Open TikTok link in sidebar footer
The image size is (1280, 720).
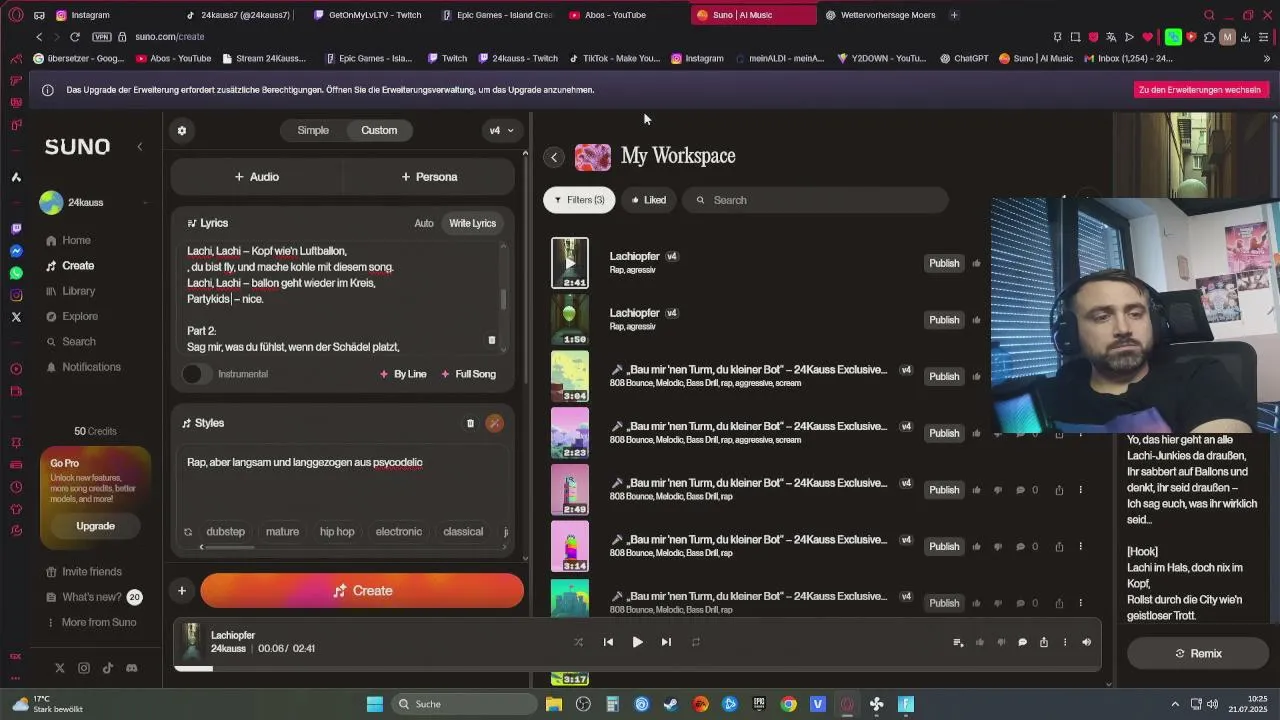[x=107, y=668]
